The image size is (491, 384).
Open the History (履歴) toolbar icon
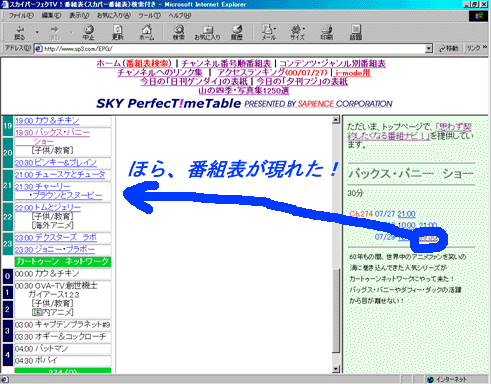point(237,32)
